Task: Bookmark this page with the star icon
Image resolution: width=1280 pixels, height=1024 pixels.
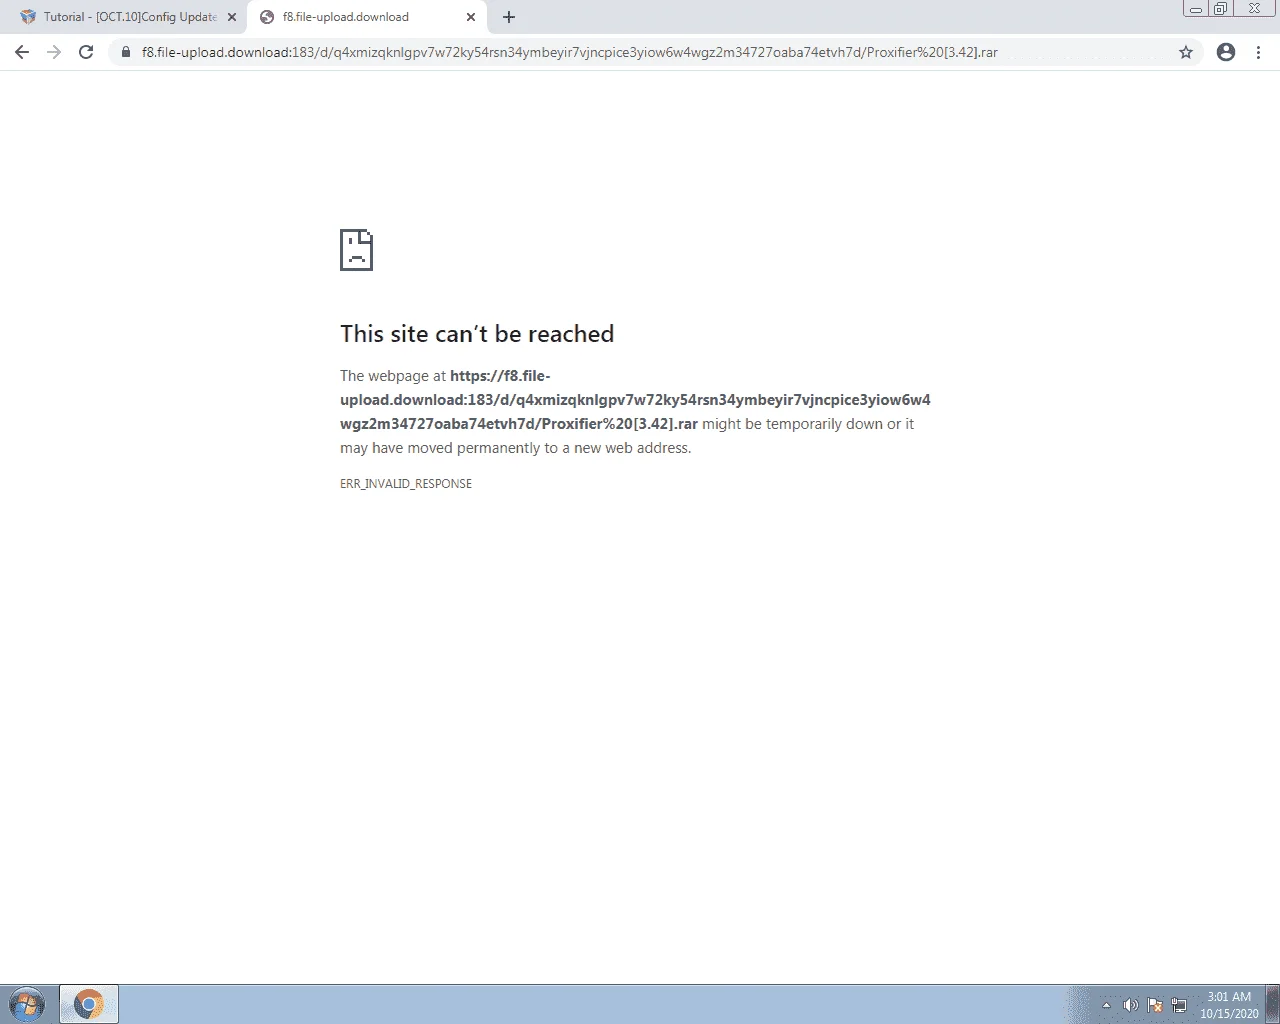Action: click(1186, 52)
